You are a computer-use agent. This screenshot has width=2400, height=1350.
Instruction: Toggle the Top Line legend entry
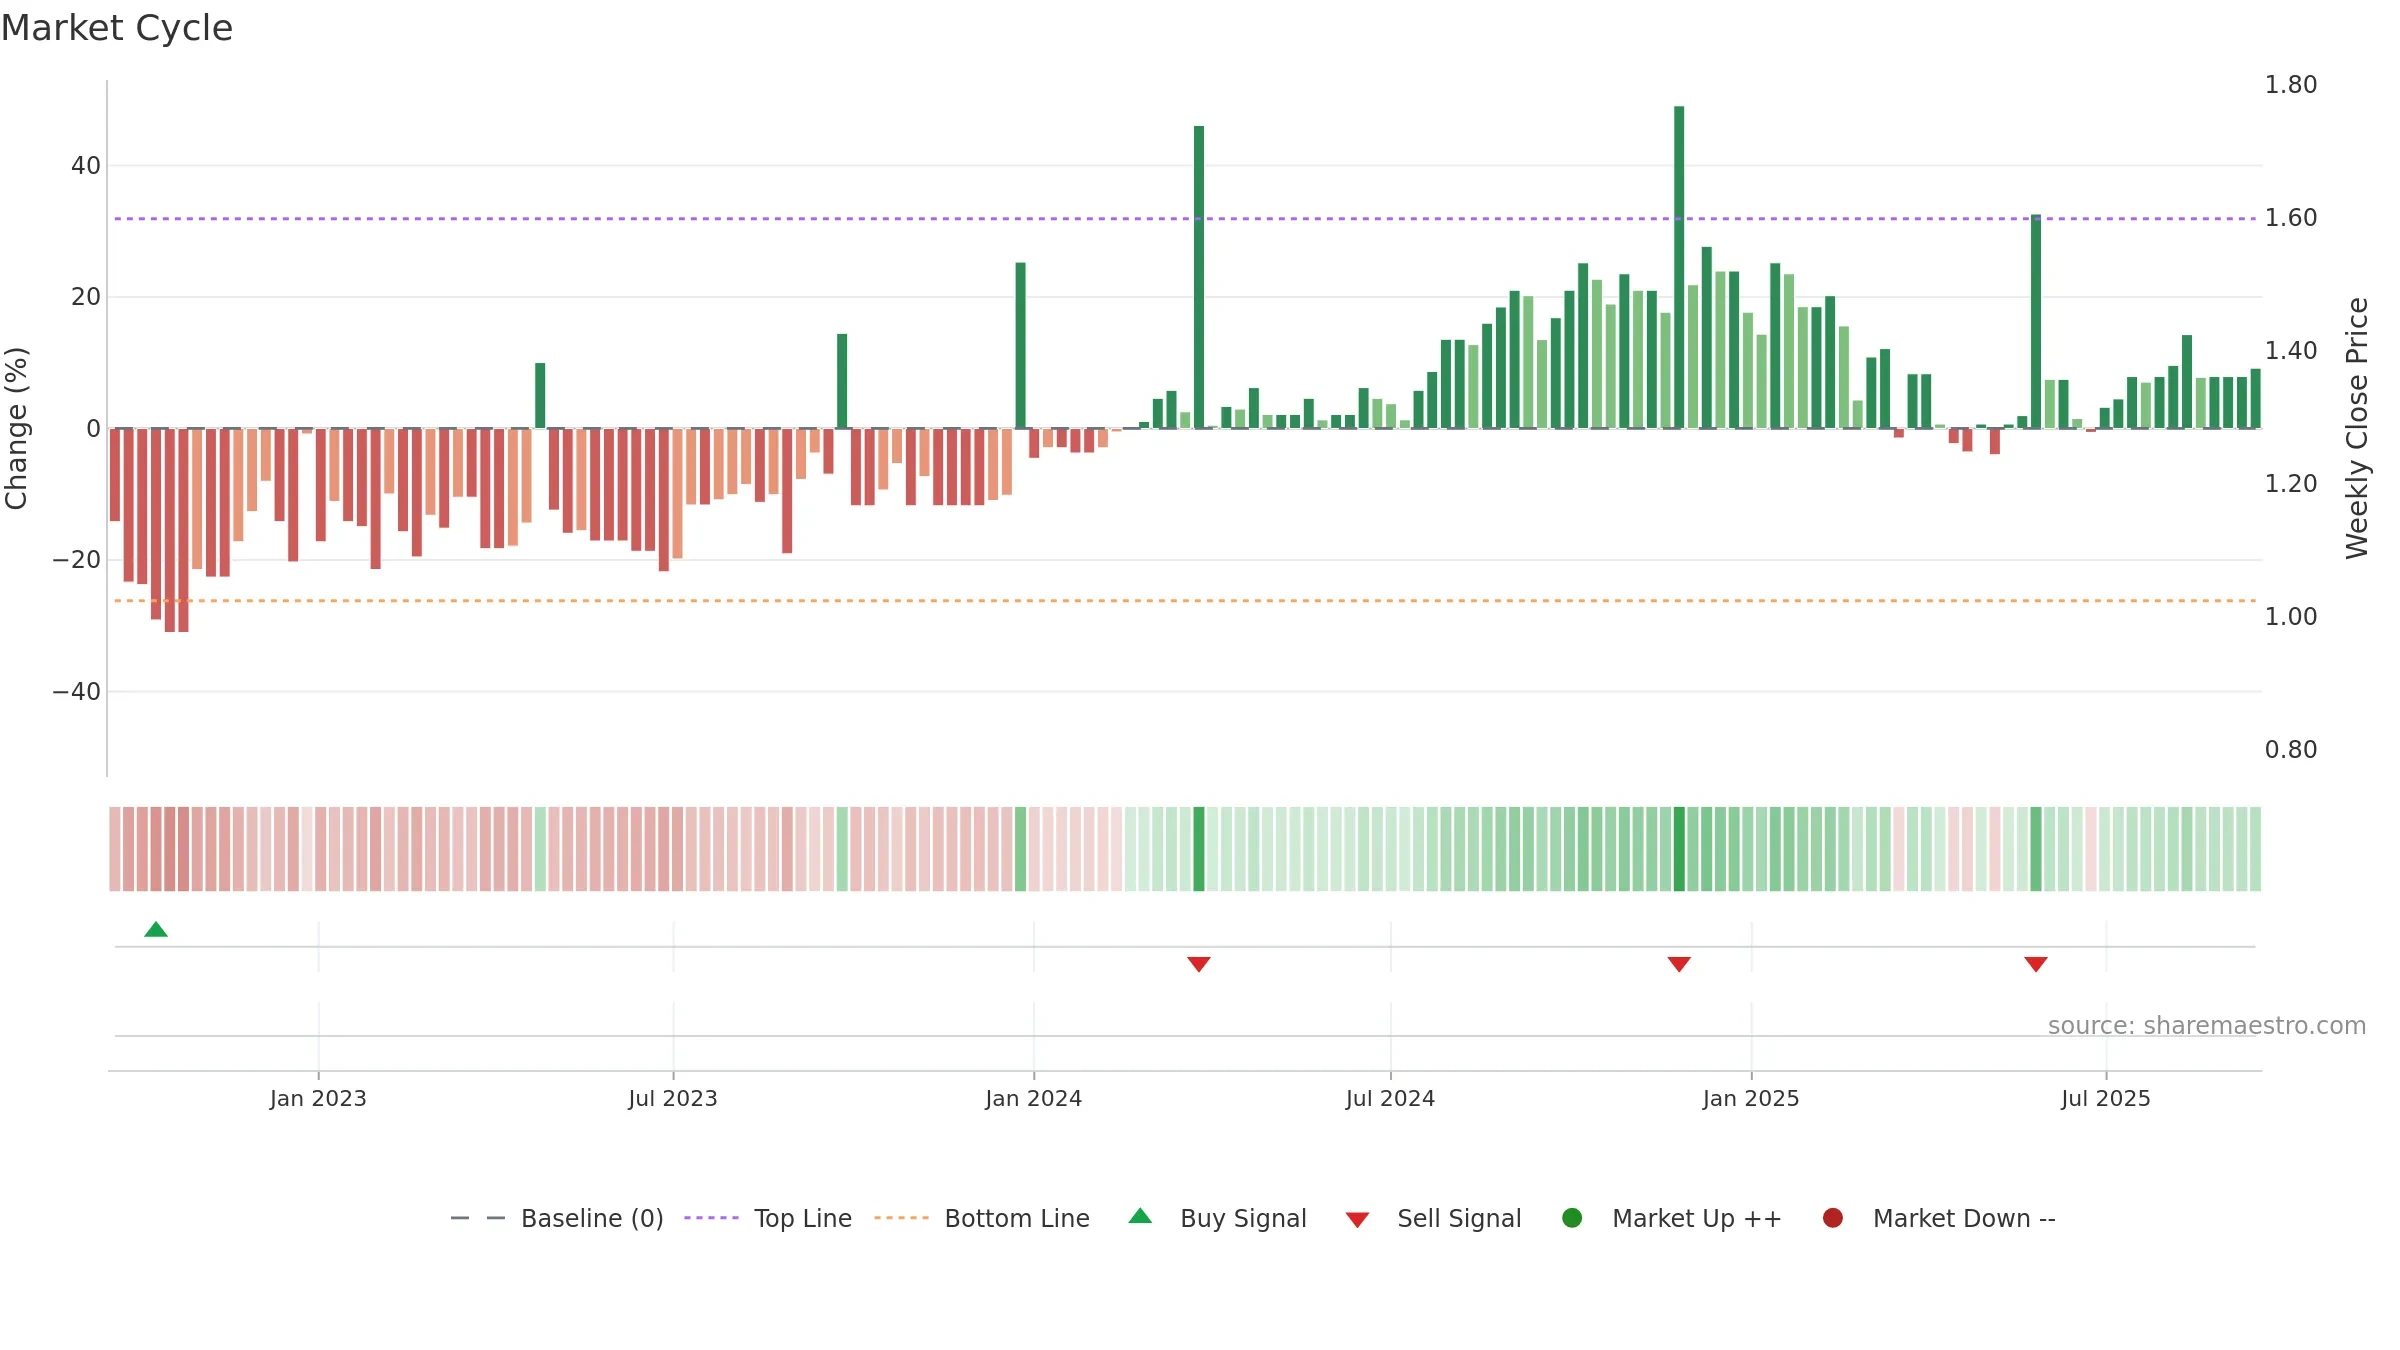coord(768,1218)
